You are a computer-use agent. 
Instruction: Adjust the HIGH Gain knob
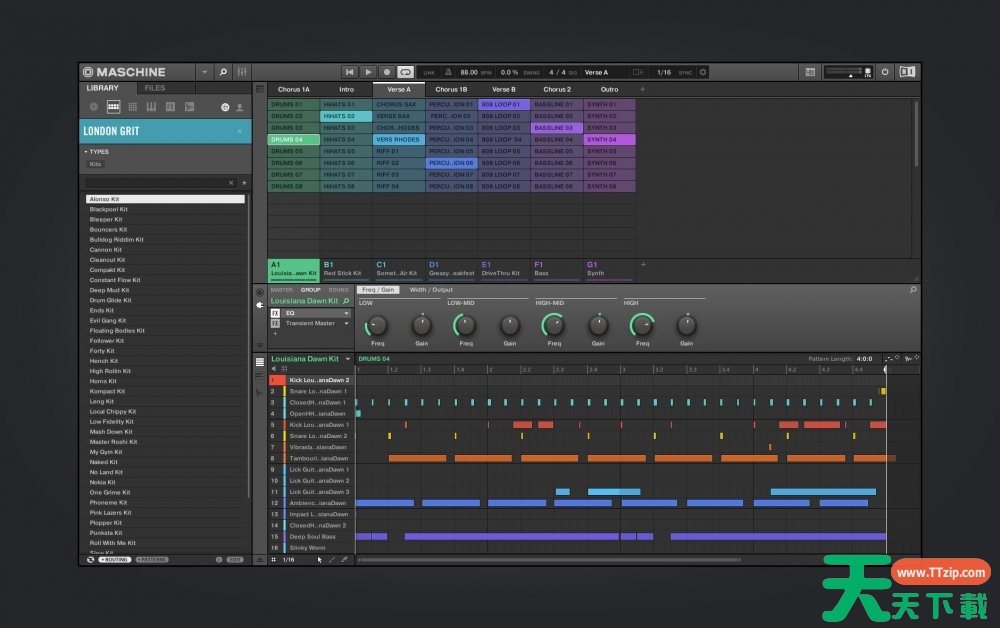pyautogui.click(x=686, y=325)
